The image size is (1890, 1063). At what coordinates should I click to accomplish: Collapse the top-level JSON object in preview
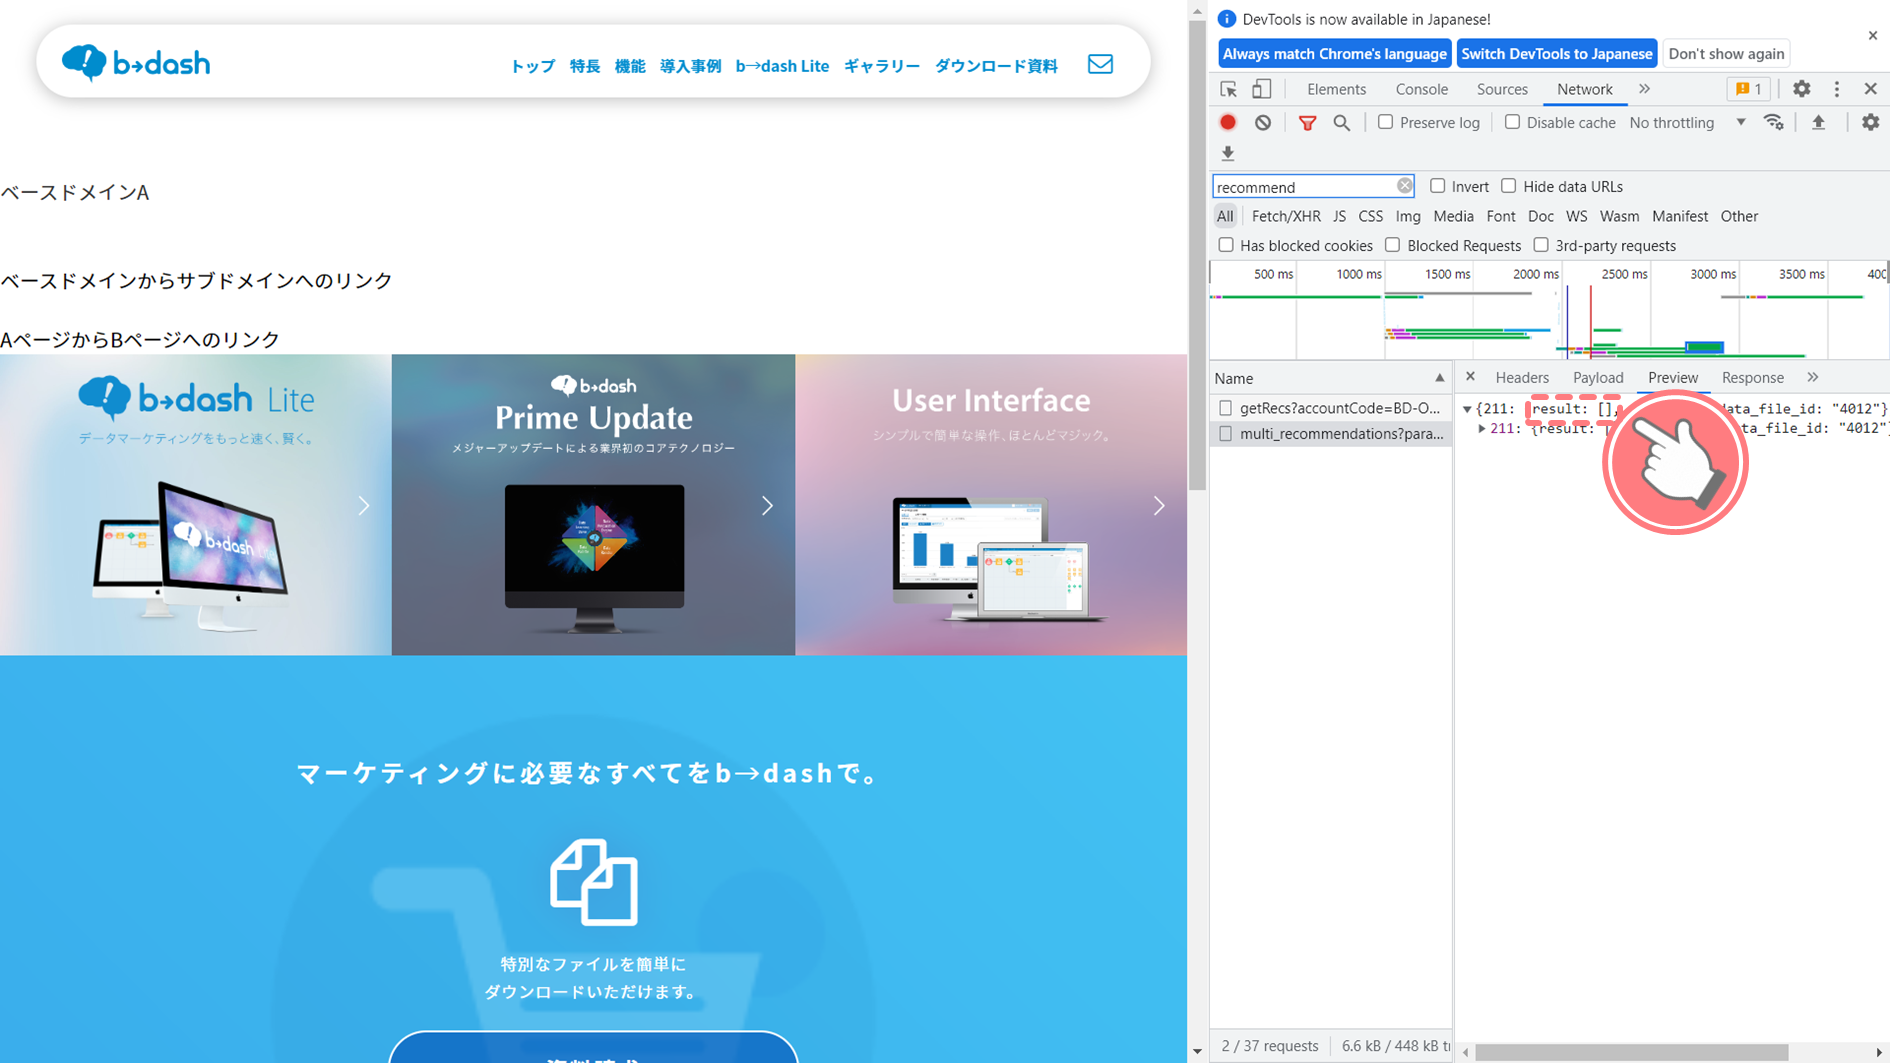pos(1467,409)
